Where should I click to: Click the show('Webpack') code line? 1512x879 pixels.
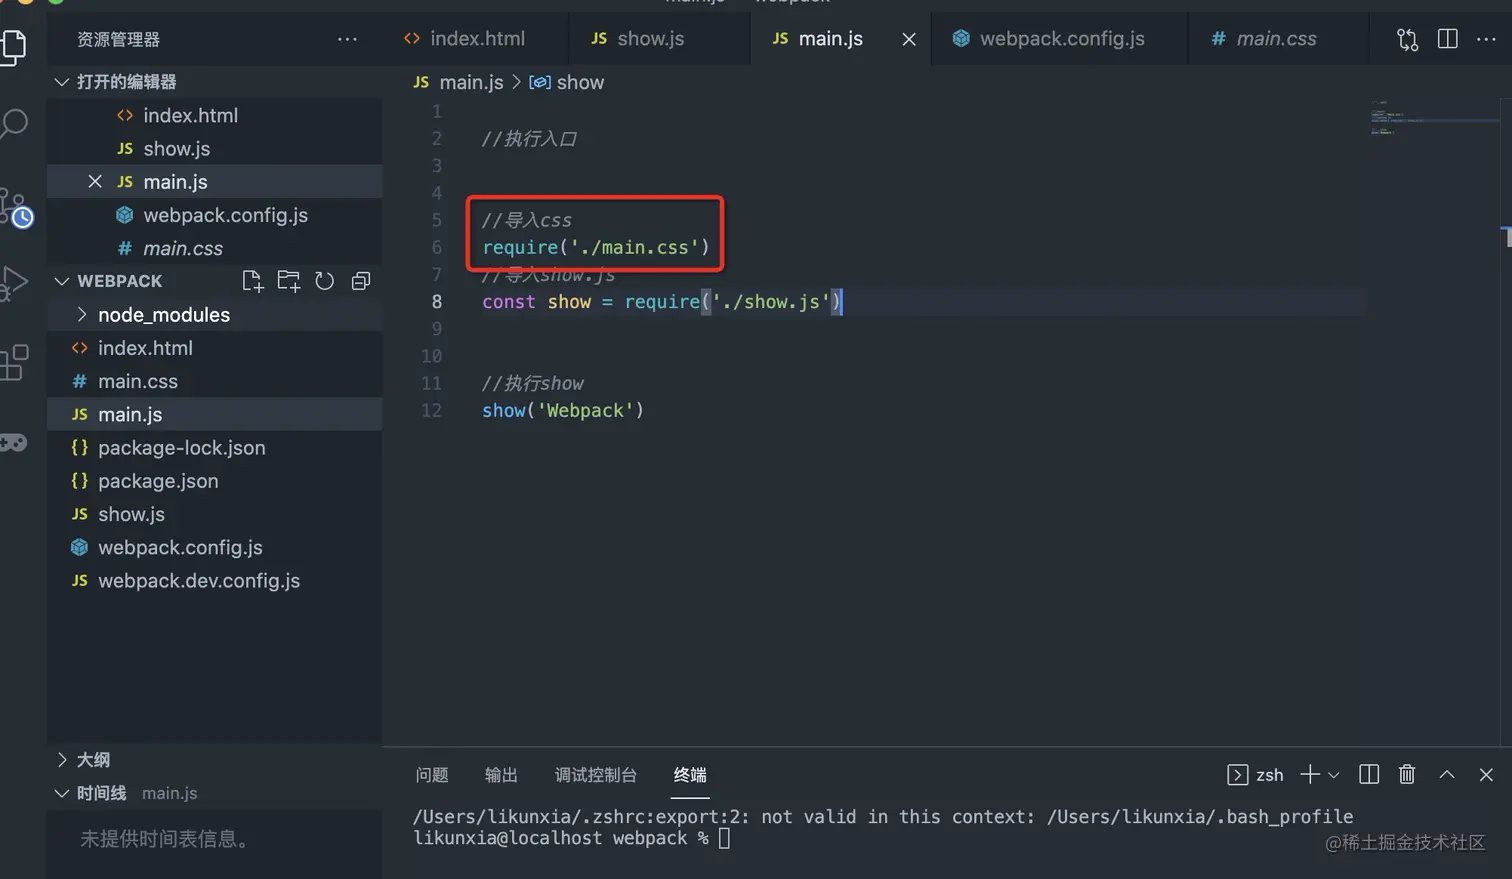[563, 410]
